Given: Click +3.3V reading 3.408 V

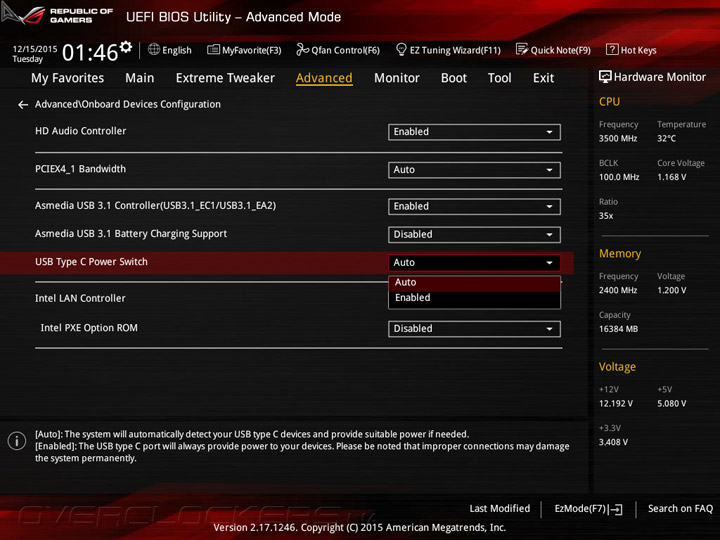Looking at the screenshot, I should [x=613, y=443].
